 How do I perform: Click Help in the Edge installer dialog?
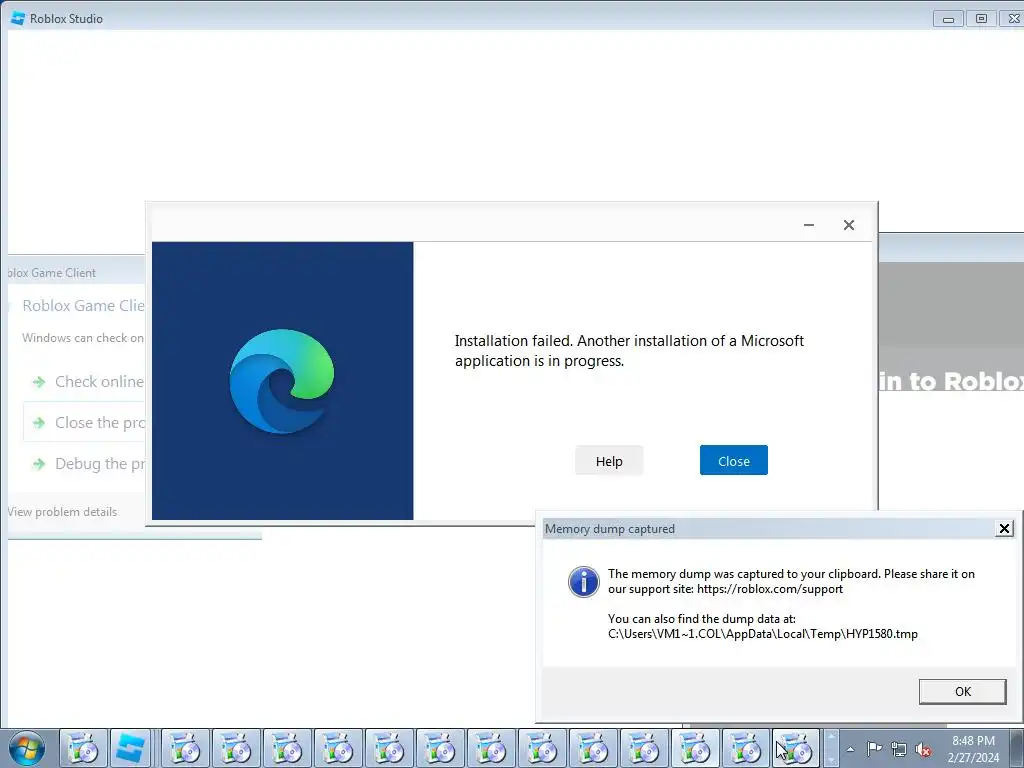(609, 461)
